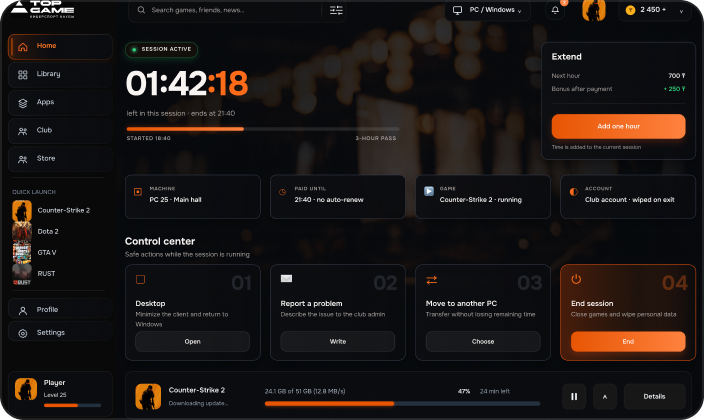Open Apps section in sidebar

pyautogui.click(x=60, y=103)
